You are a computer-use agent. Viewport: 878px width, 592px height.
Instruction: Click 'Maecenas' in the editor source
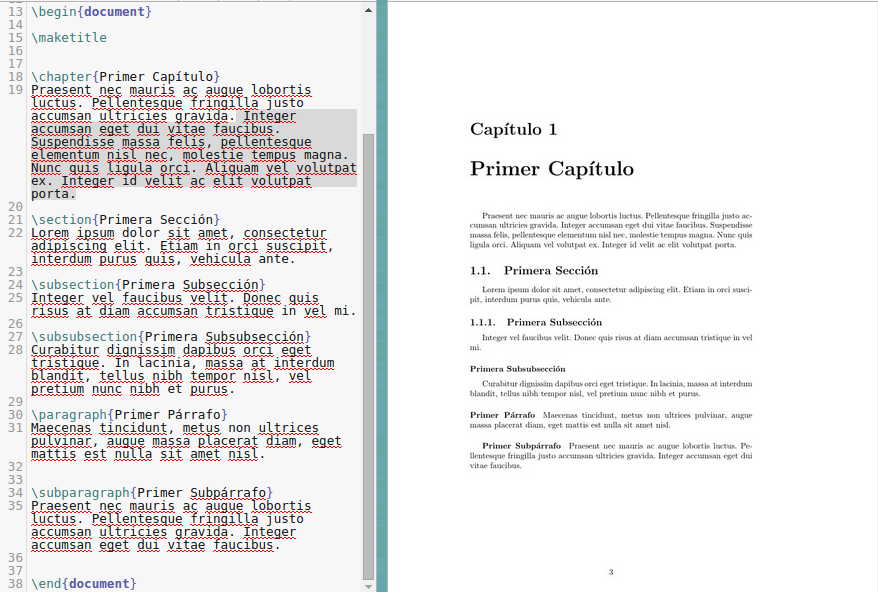[61, 428]
